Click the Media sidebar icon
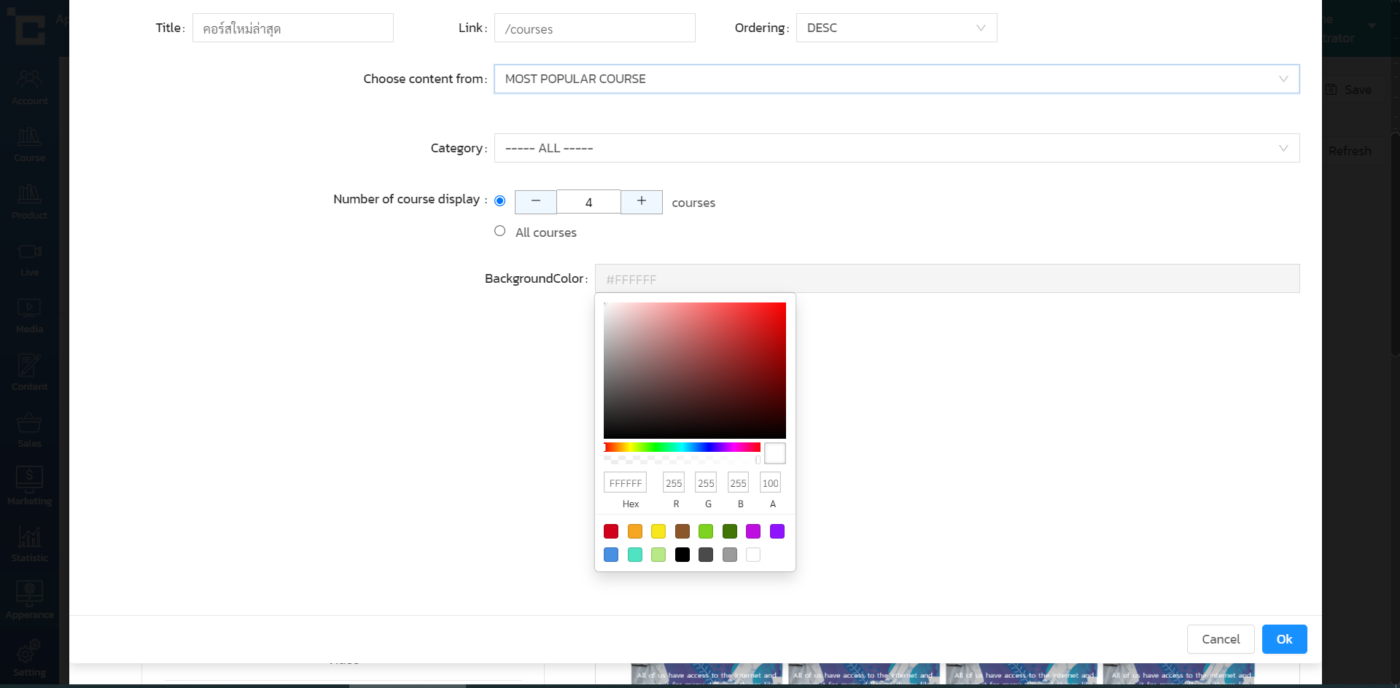The image size is (1400, 688). 29,314
